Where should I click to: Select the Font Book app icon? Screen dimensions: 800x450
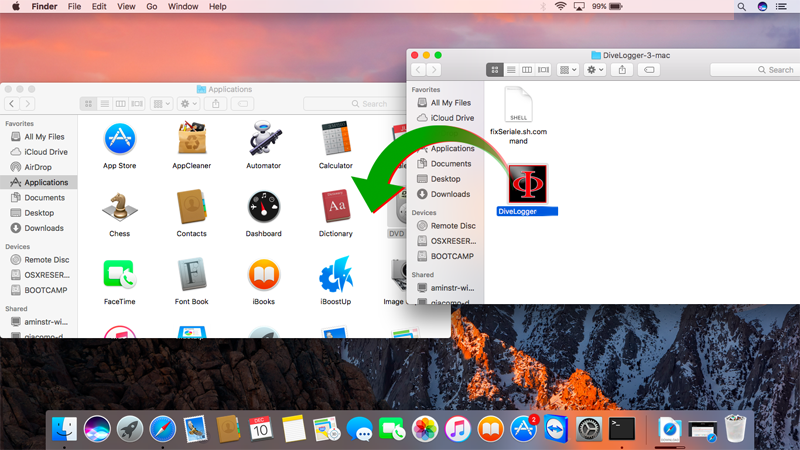(x=191, y=274)
